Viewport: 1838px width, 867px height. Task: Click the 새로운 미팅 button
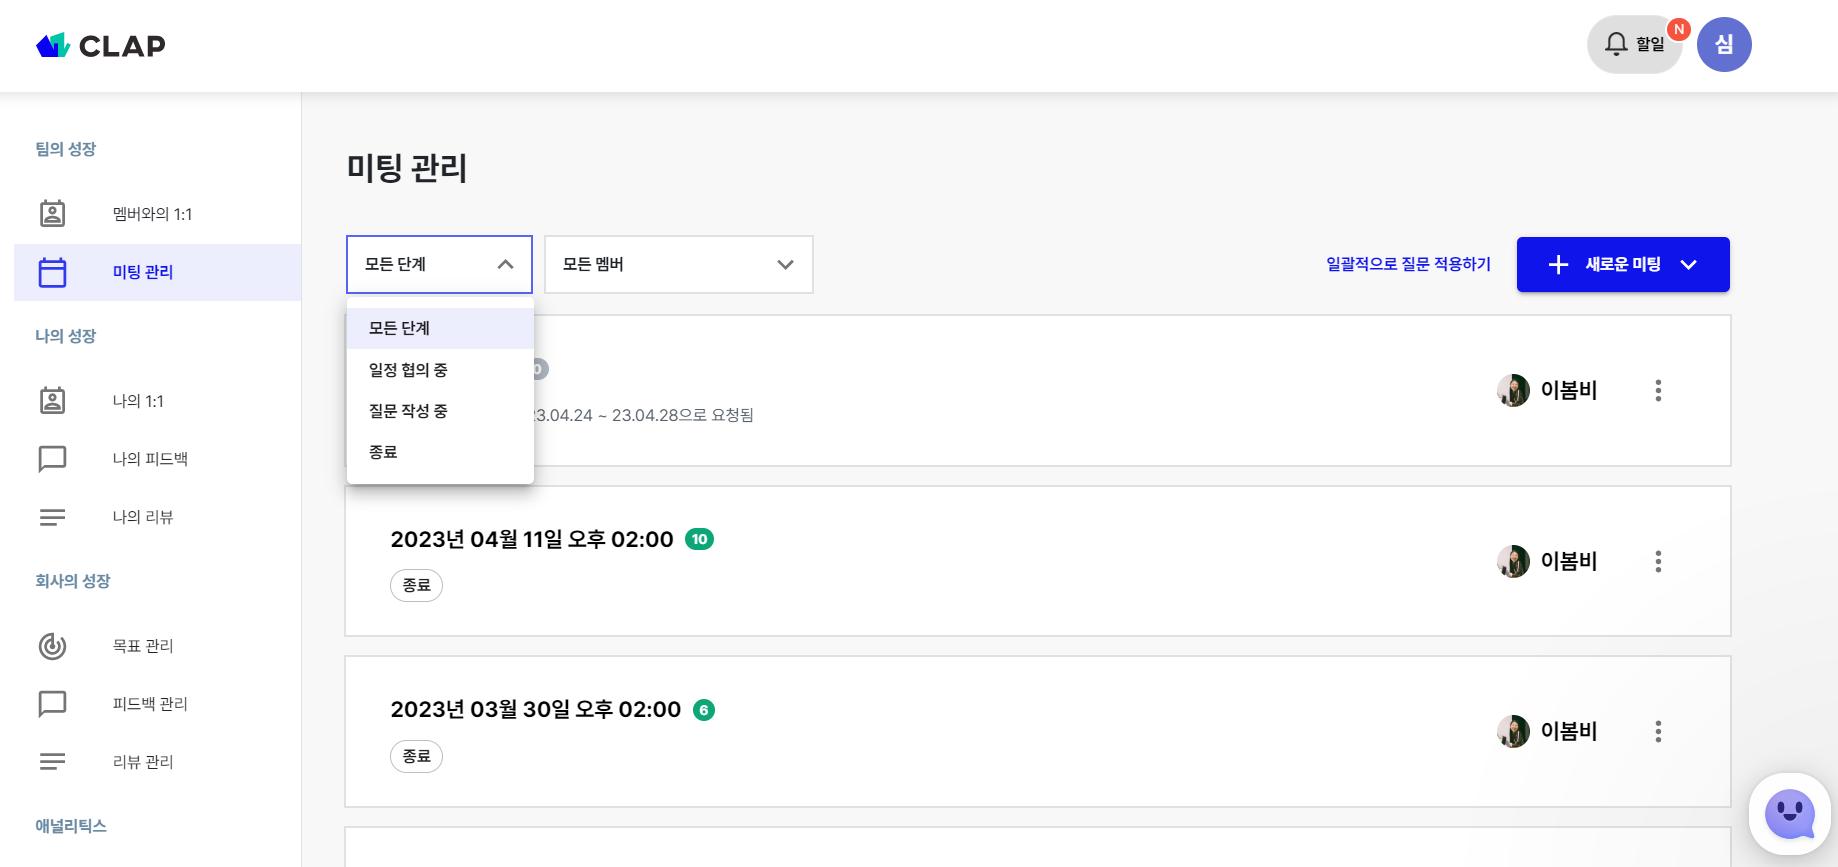(x=1623, y=264)
